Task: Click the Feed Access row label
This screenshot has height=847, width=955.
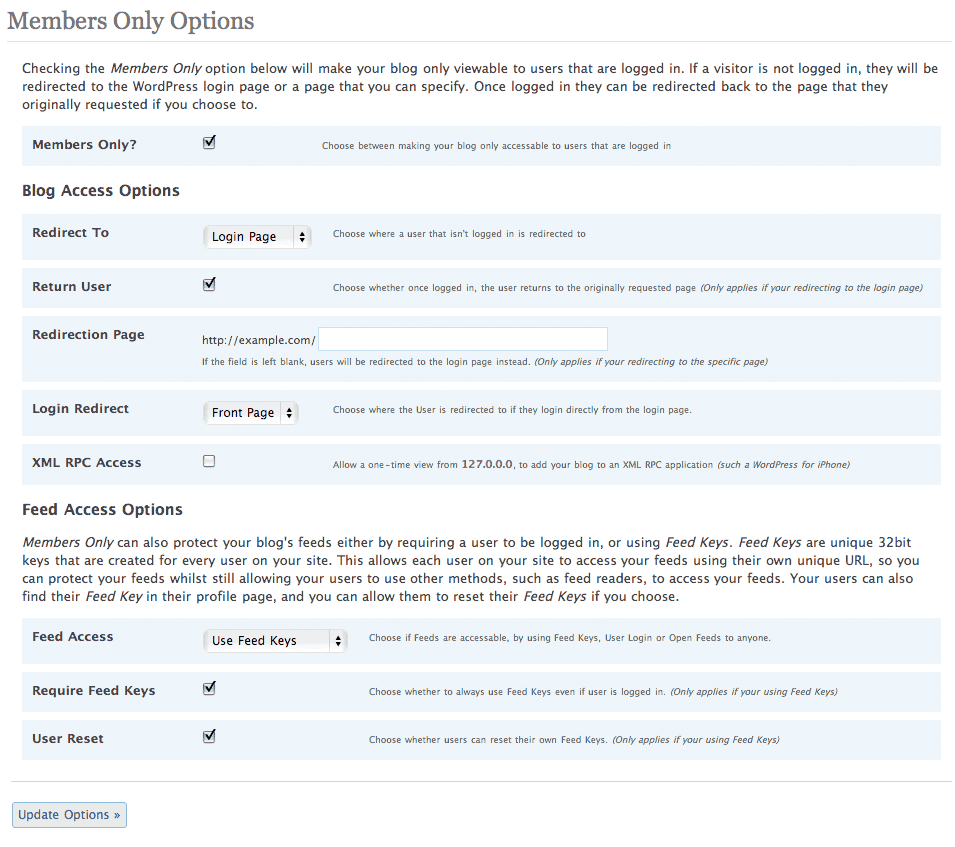Action: click(72, 637)
